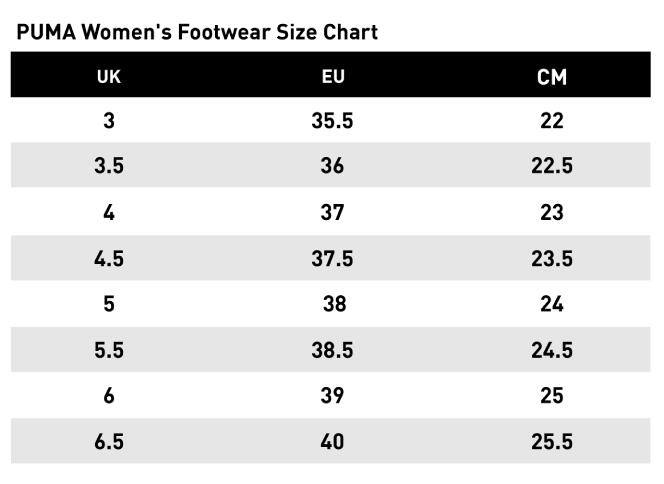Select the CM column header
664x484 pixels.
point(552,76)
